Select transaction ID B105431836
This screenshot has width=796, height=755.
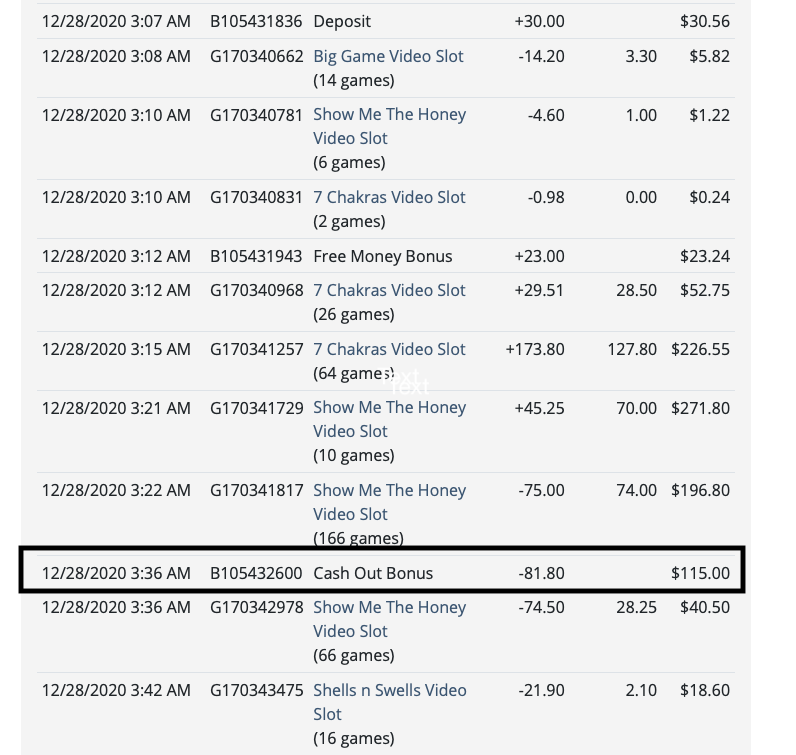click(x=256, y=21)
